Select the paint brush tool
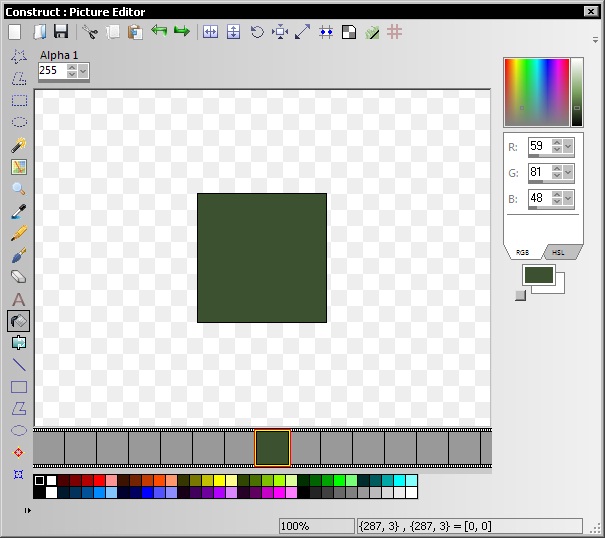Viewport: 605px width, 538px height. click(x=19, y=255)
